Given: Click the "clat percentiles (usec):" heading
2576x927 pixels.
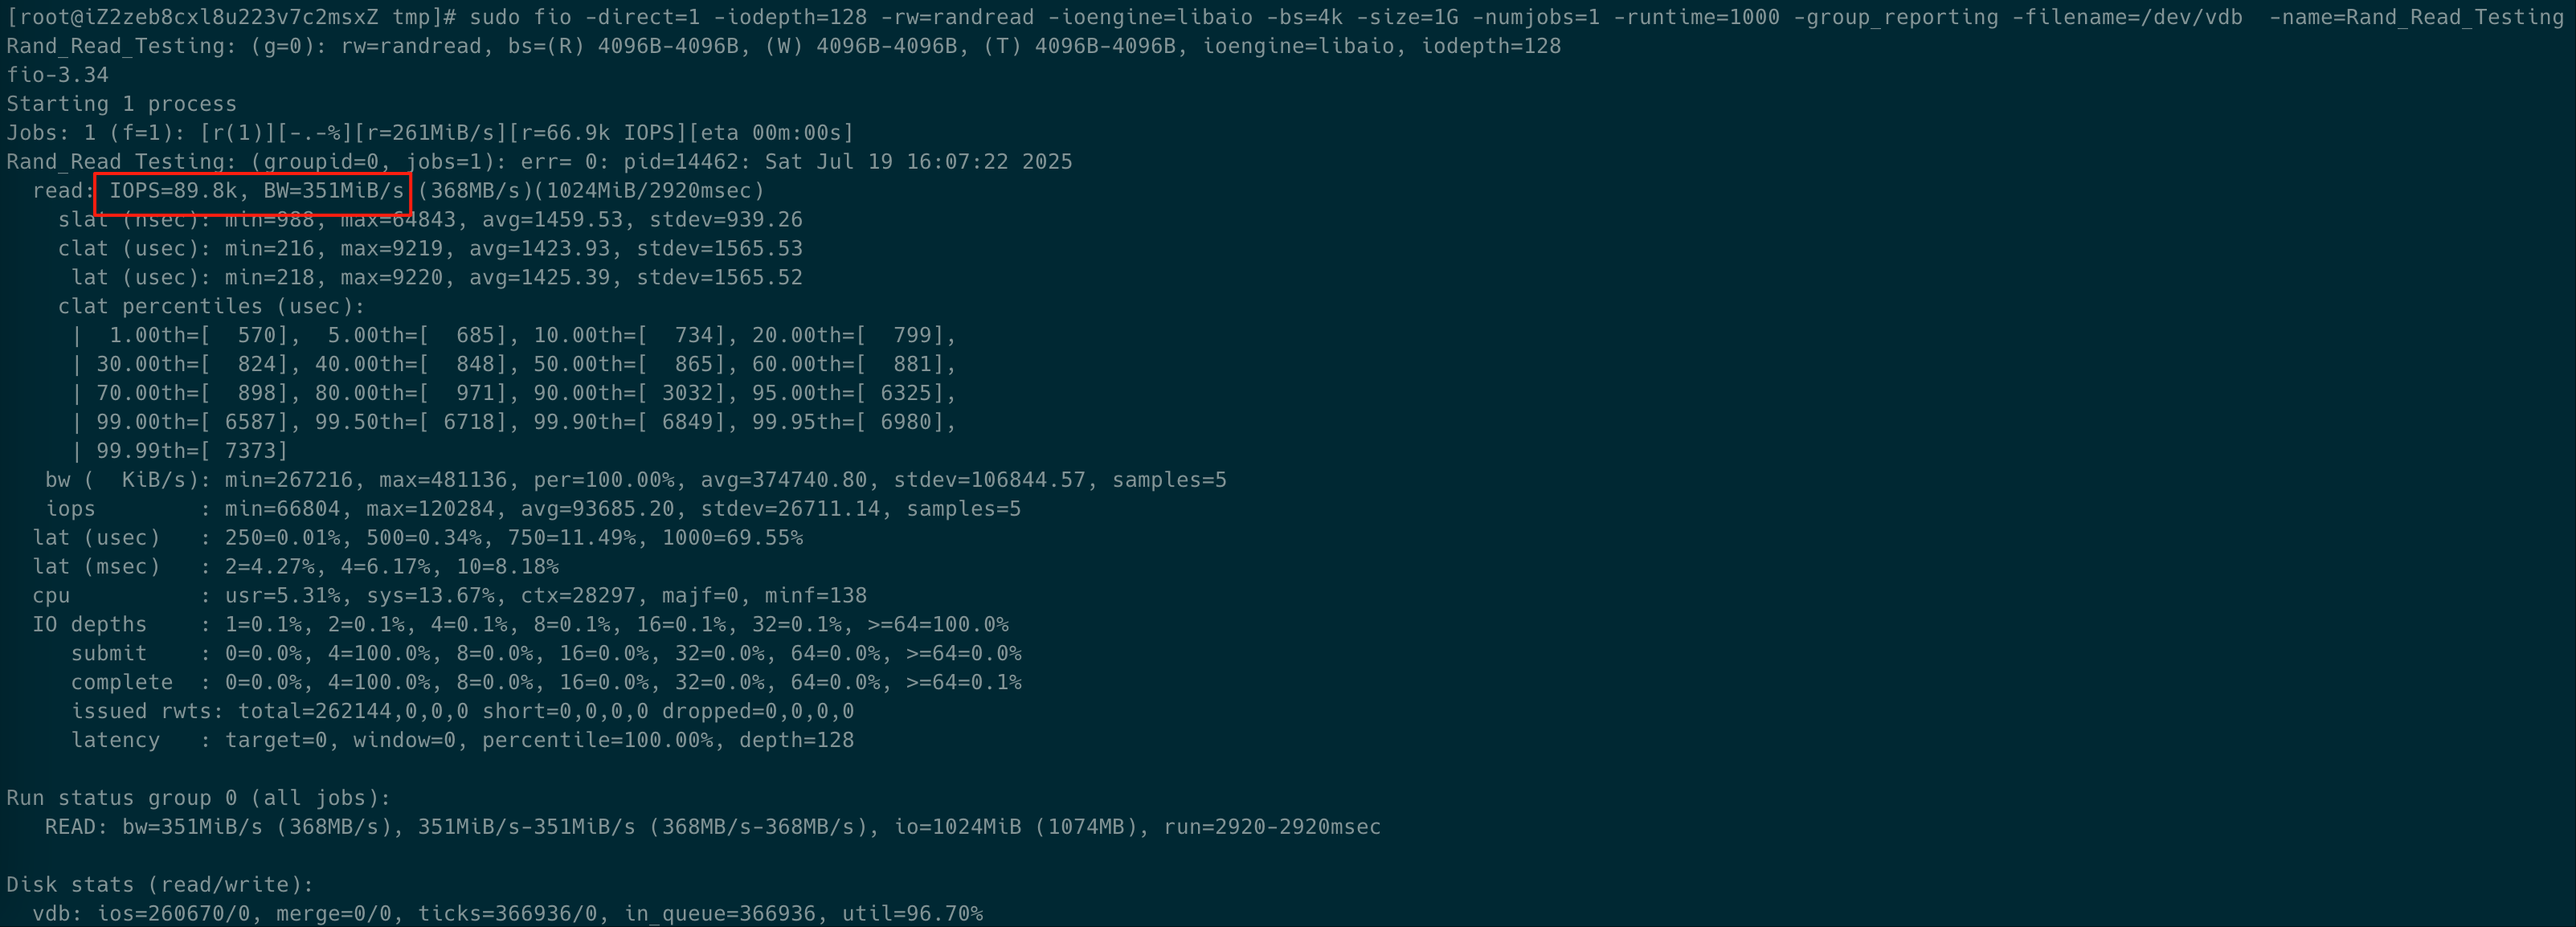Looking at the screenshot, I should 211,306.
